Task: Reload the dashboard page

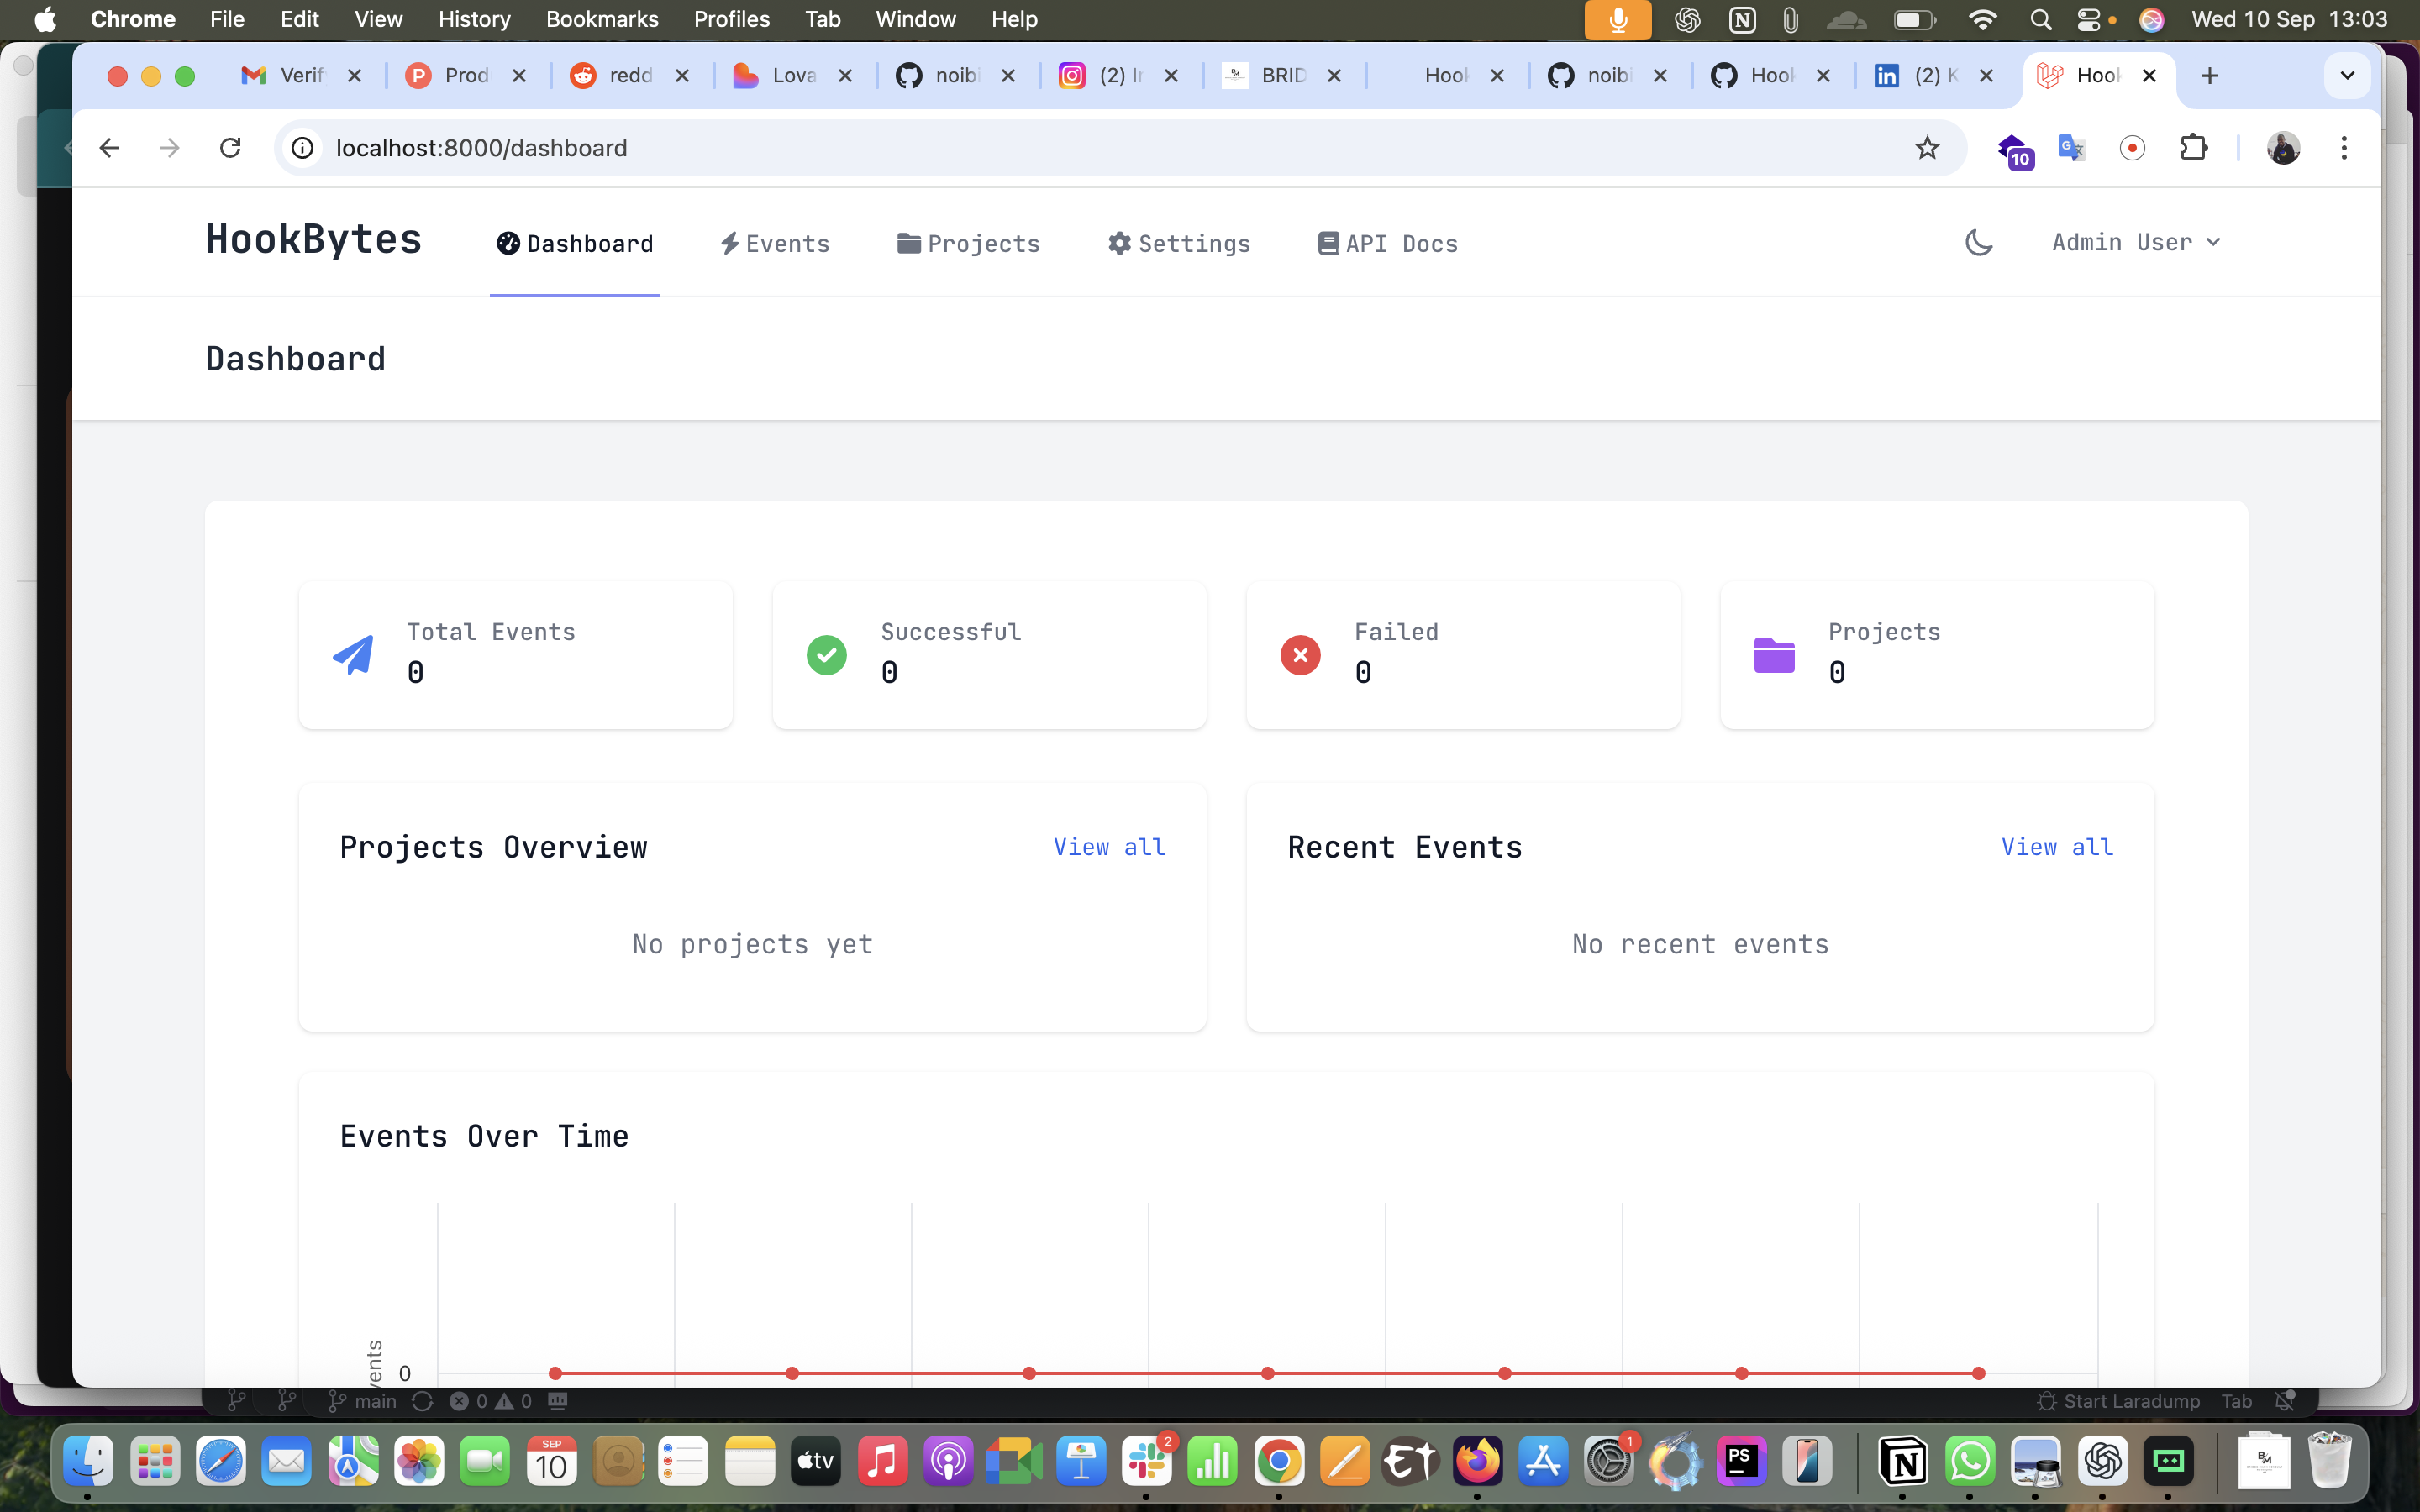Action: 231,148
